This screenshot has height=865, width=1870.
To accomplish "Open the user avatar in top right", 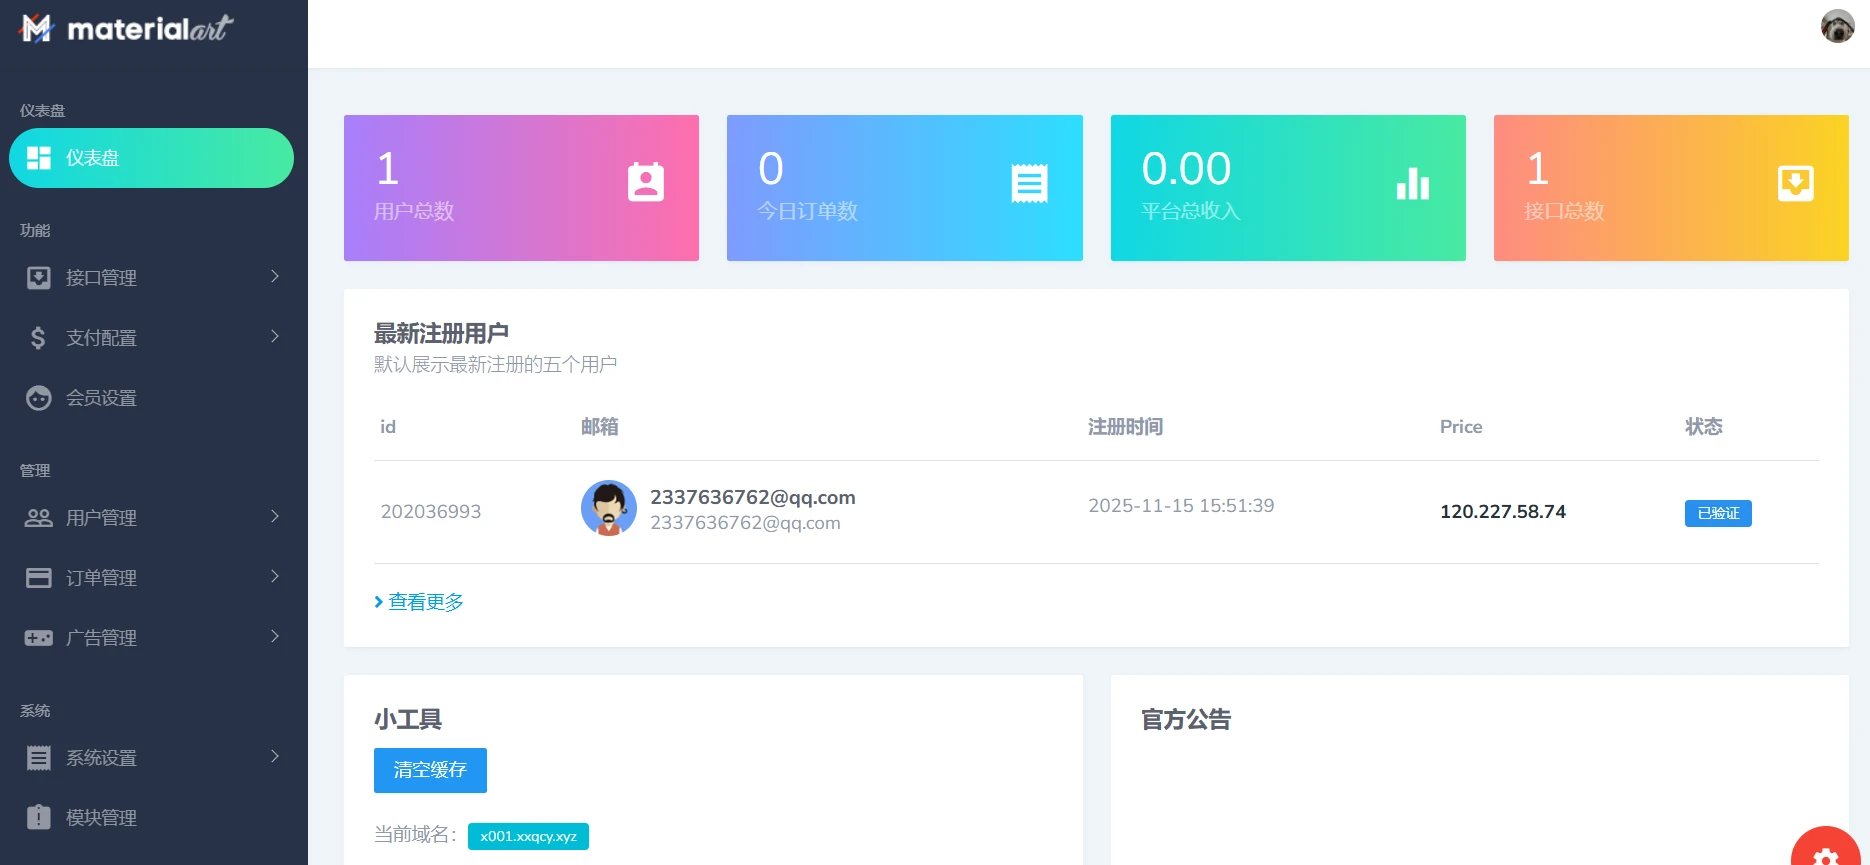I will (x=1837, y=26).
